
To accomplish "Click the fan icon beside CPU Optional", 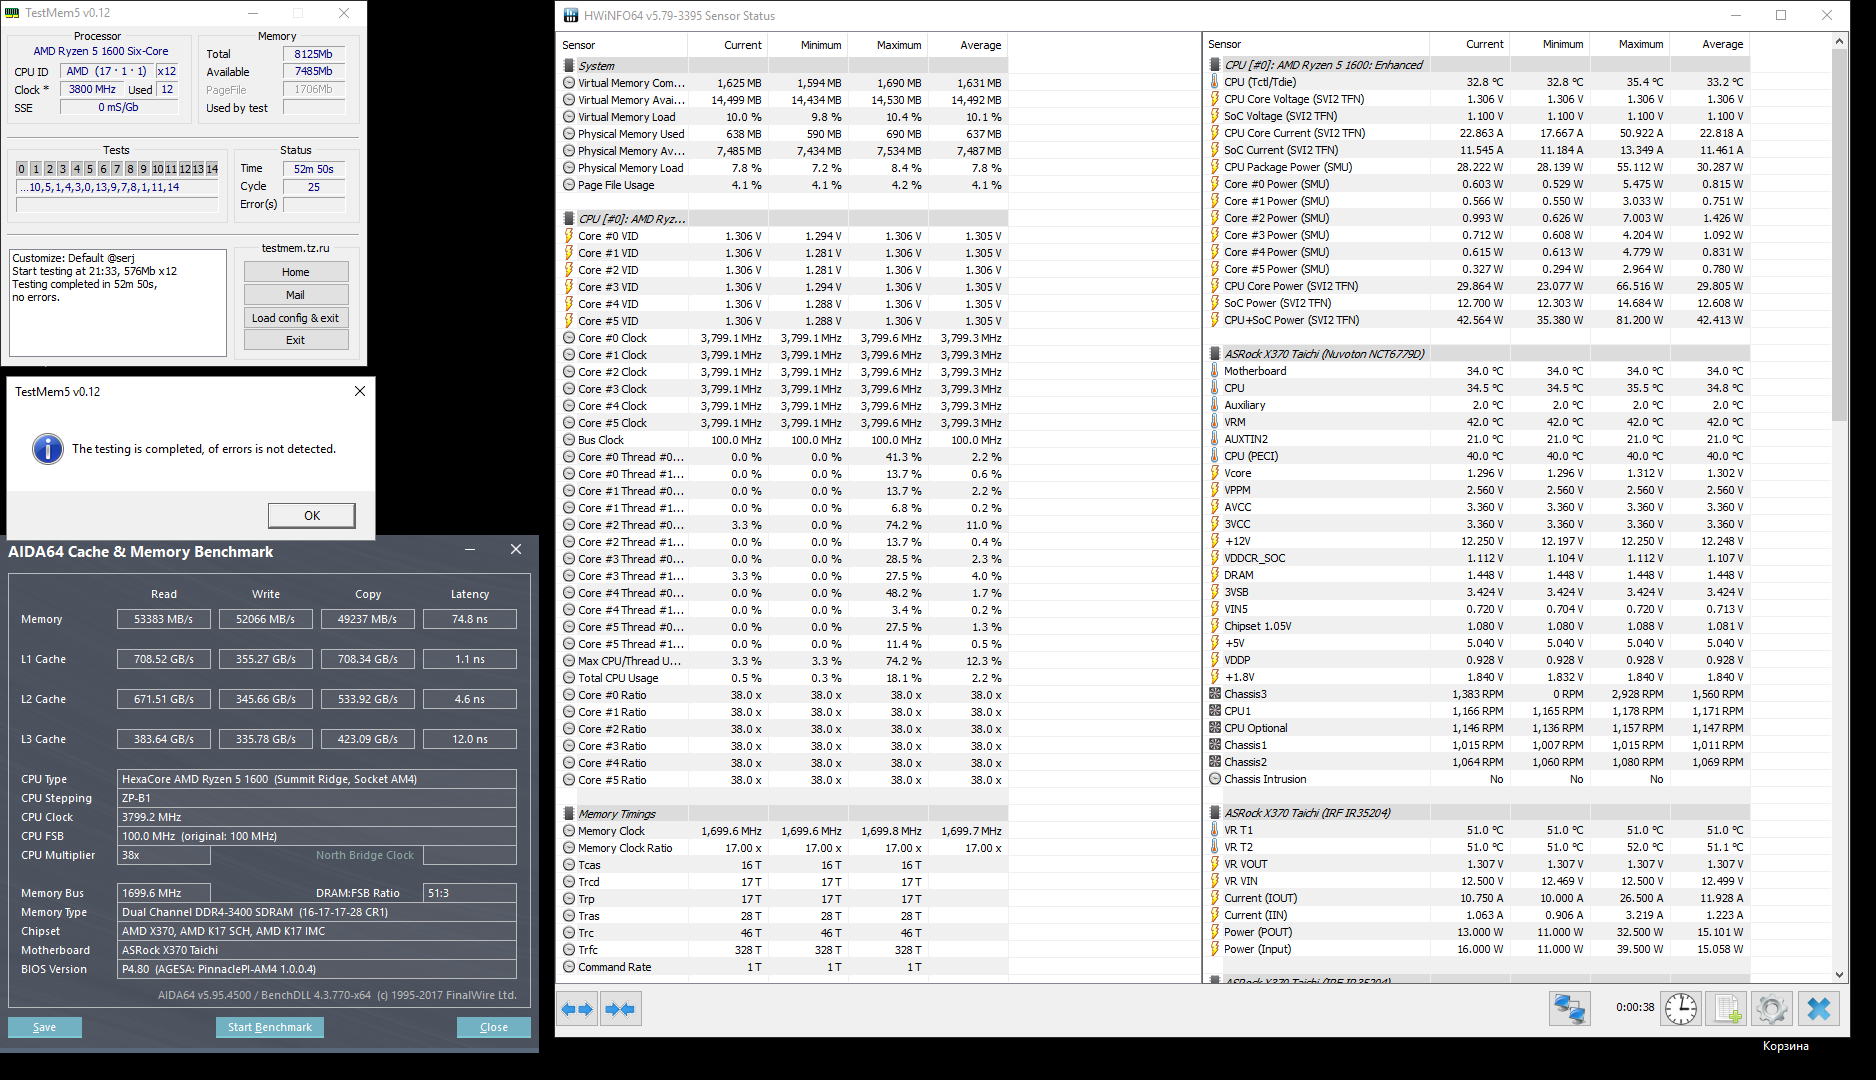I will click(1215, 728).
